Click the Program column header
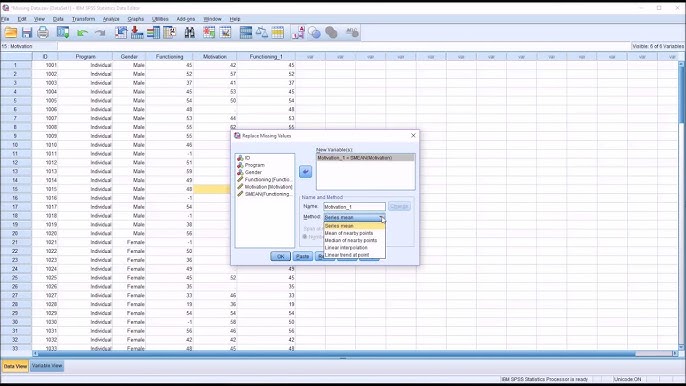 tap(85, 56)
